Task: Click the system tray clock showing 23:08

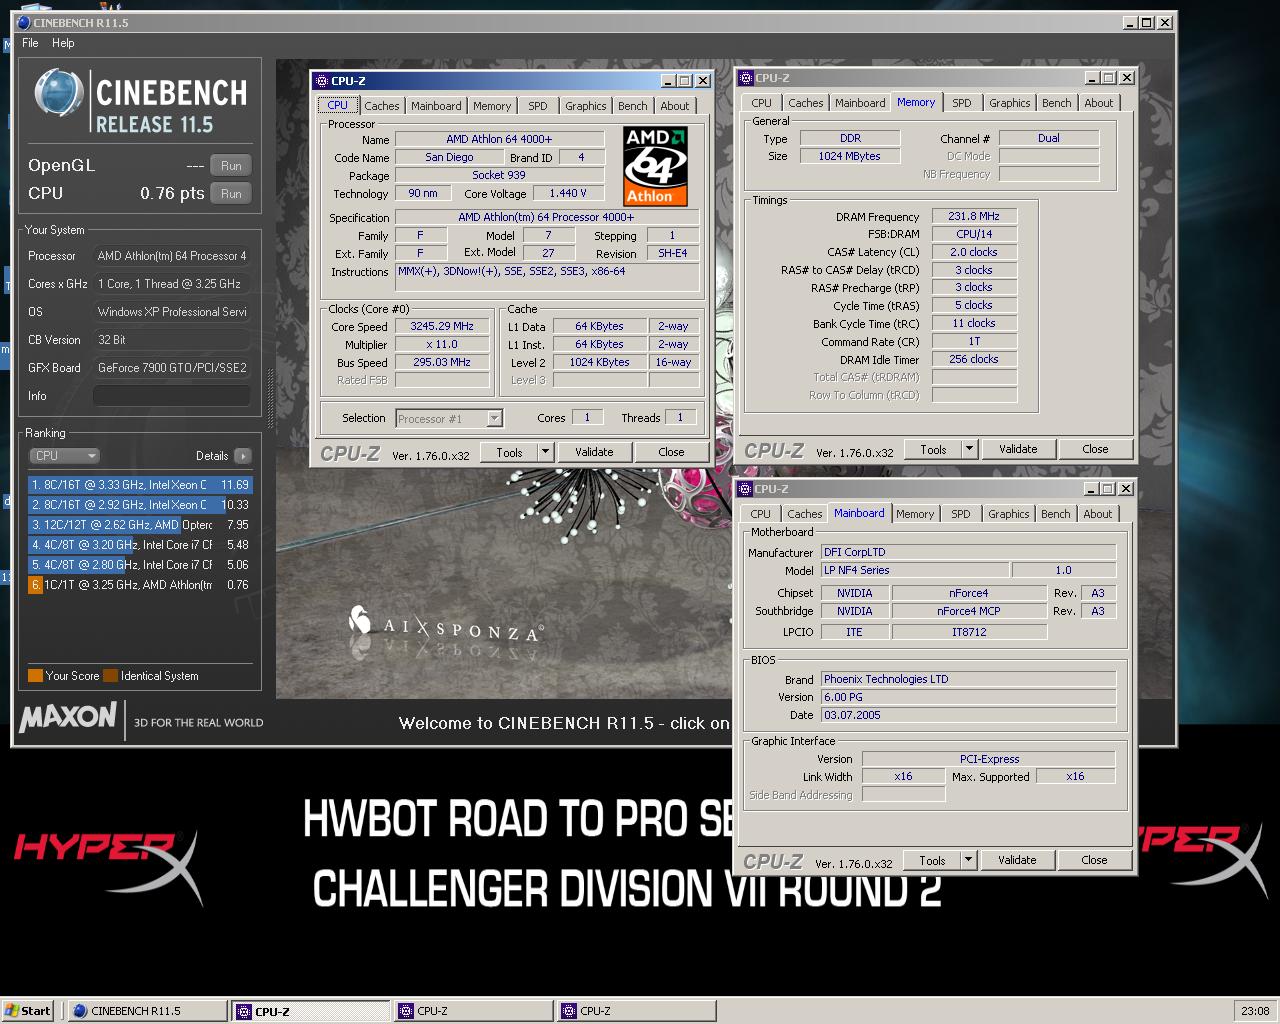Action: [x=1255, y=1011]
